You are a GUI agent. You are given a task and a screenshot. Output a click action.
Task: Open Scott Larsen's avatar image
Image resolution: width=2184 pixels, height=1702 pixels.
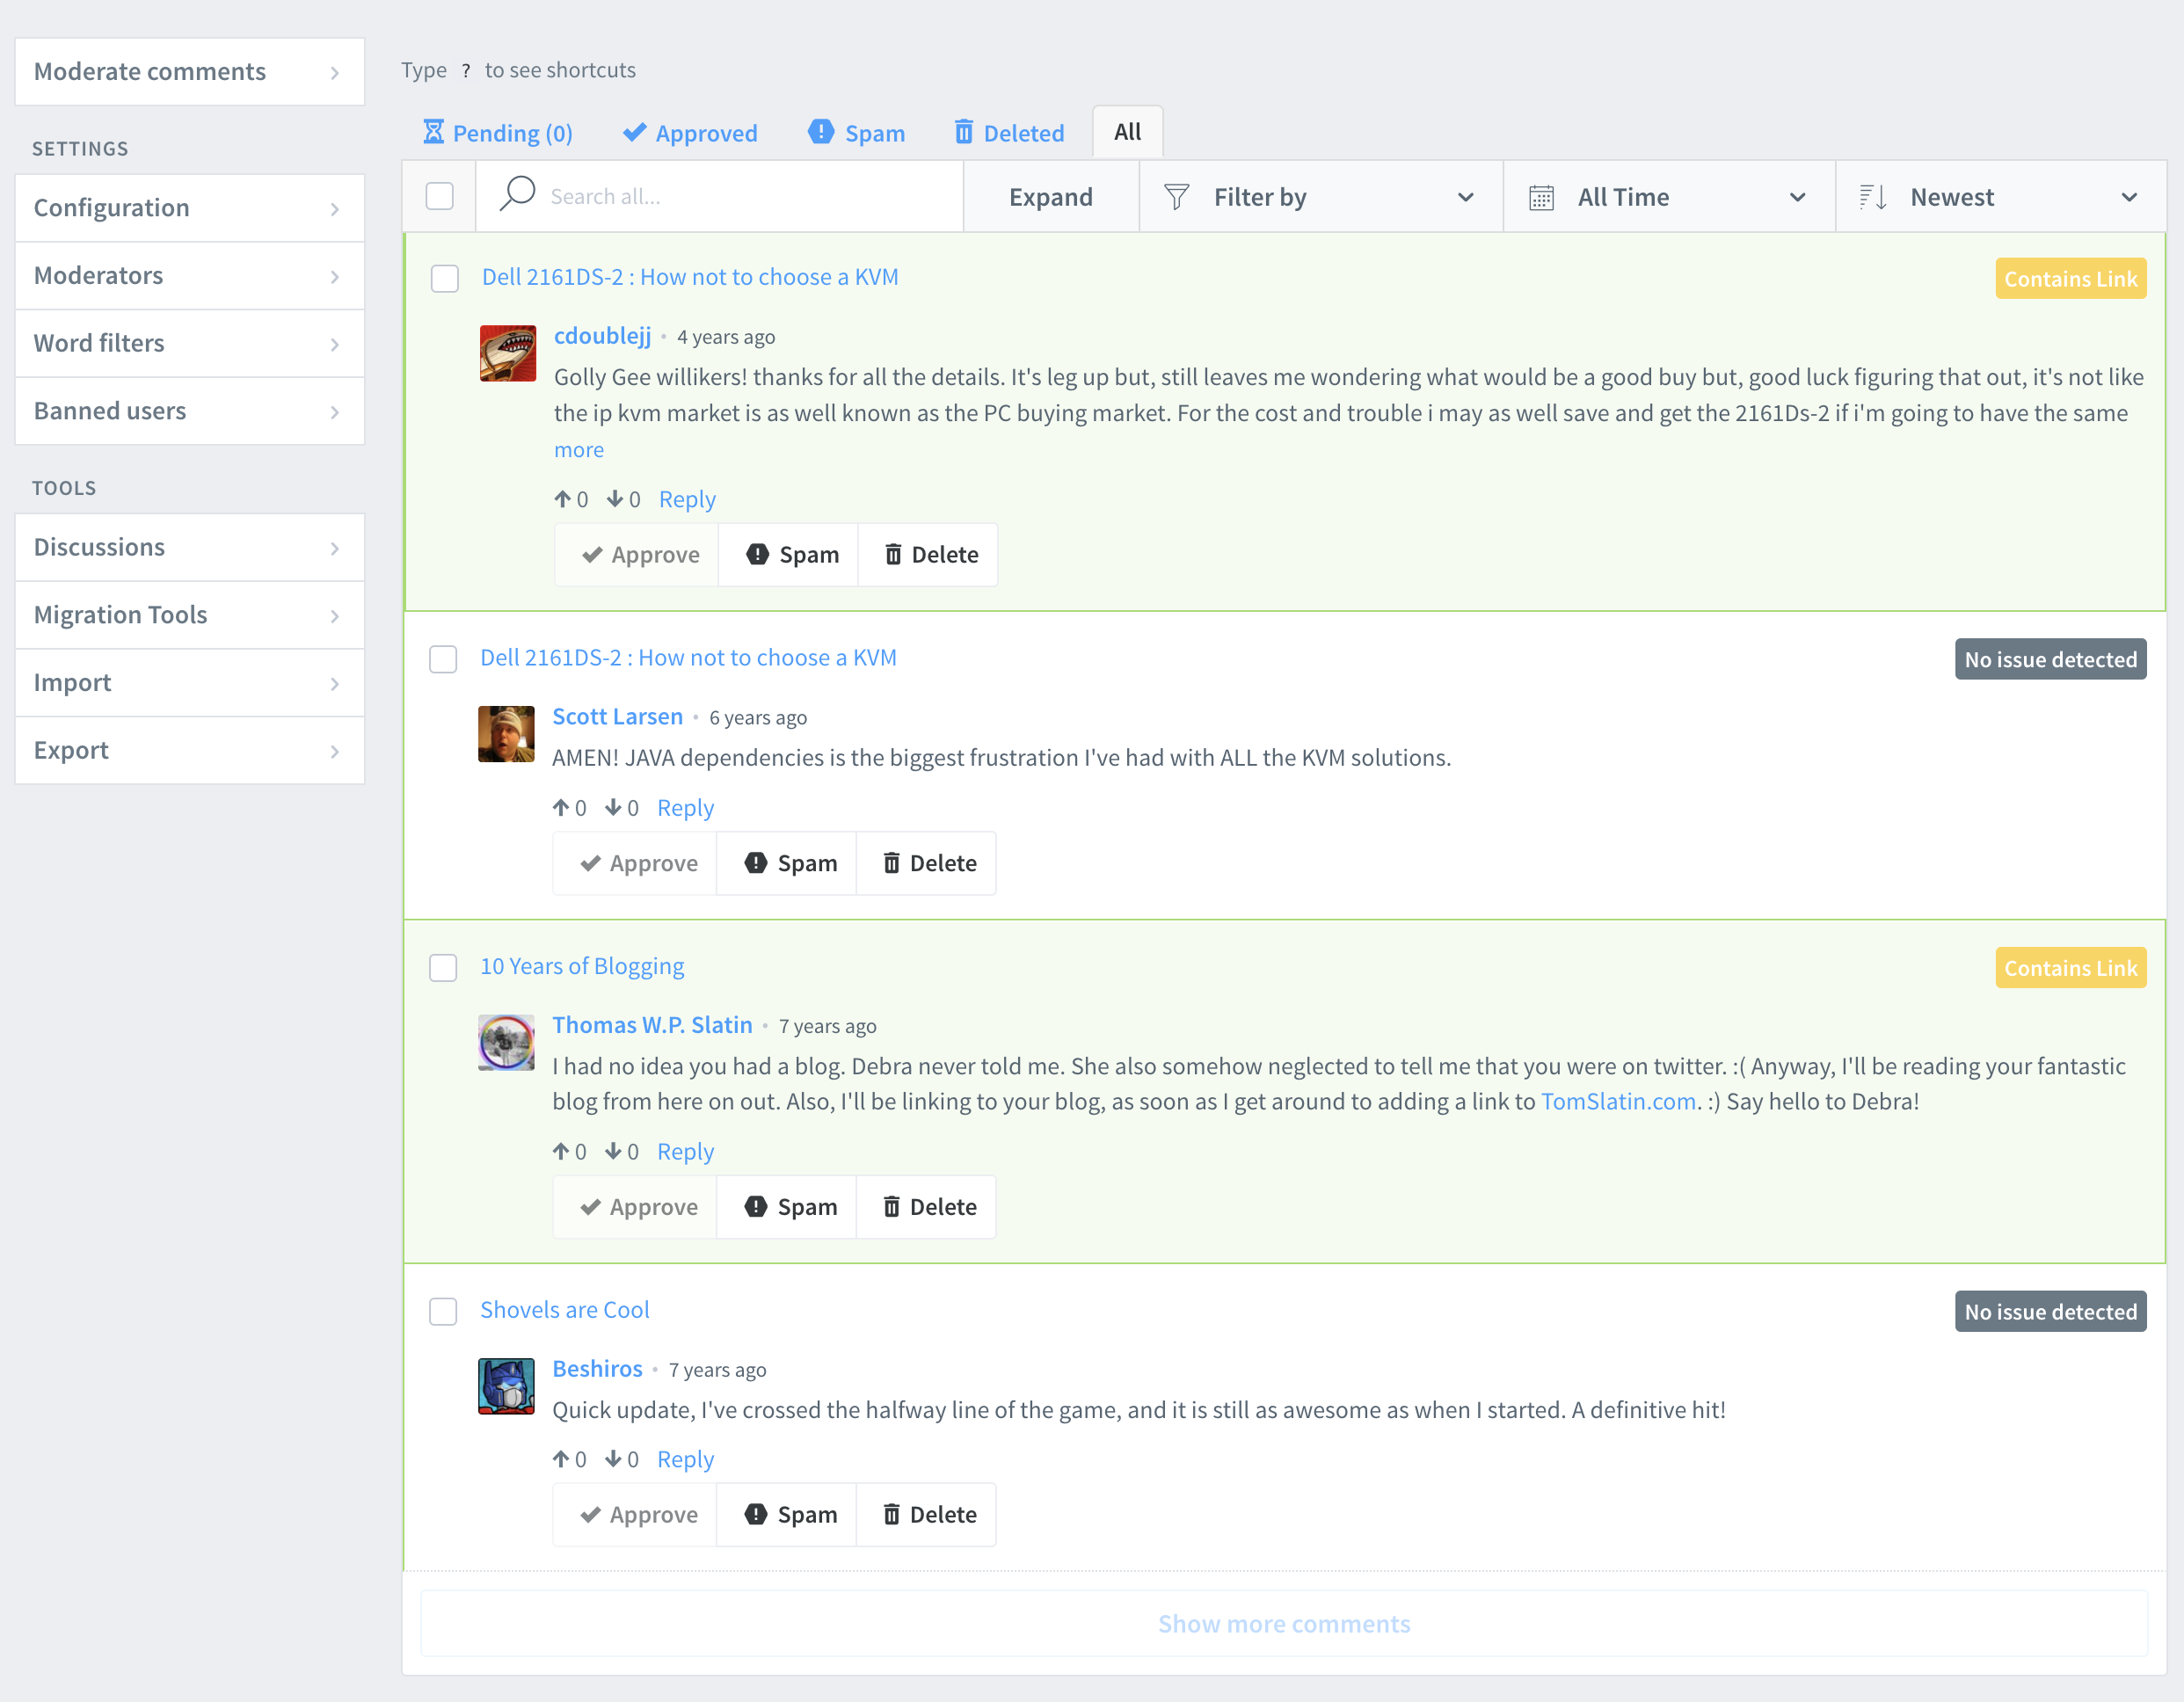[506, 734]
